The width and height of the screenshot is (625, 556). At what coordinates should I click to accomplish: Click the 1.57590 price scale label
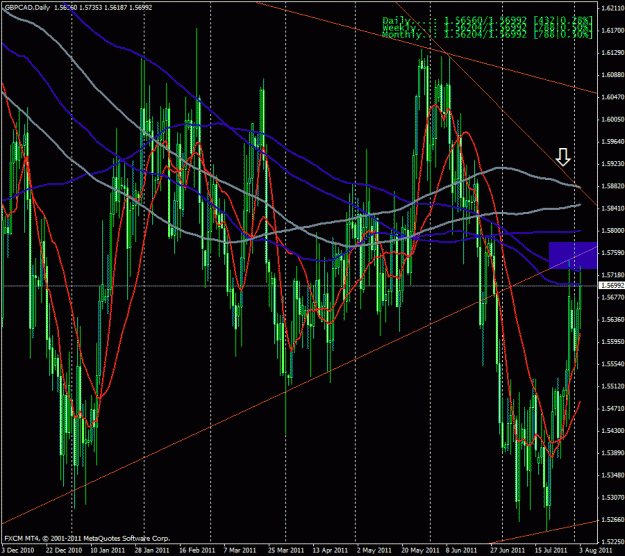pyautogui.click(x=613, y=253)
